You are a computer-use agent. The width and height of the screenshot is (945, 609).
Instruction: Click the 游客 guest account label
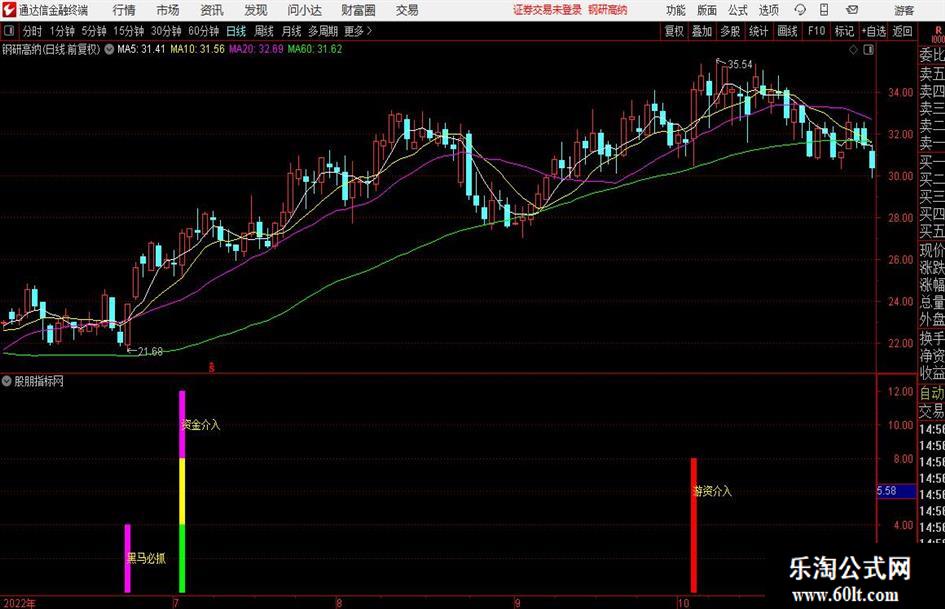pyautogui.click(x=904, y=10)
